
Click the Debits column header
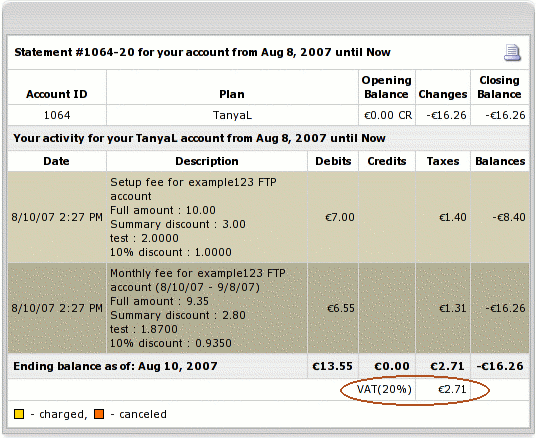tap(333, 161)
